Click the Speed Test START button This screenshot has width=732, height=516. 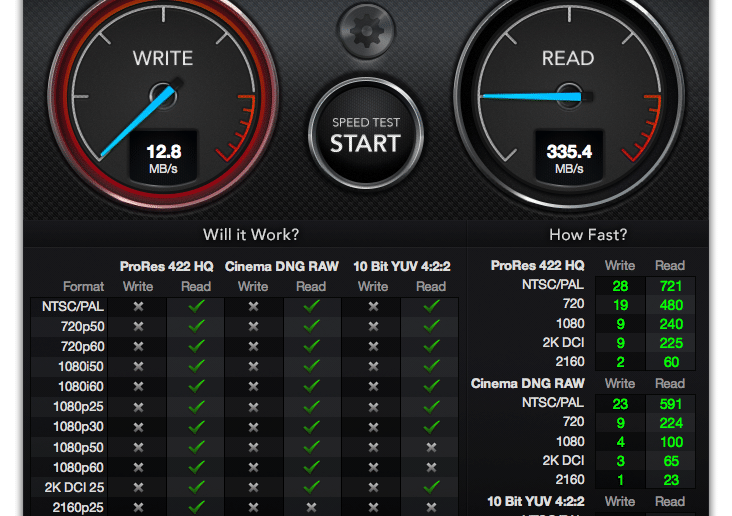tap(366, 134)
